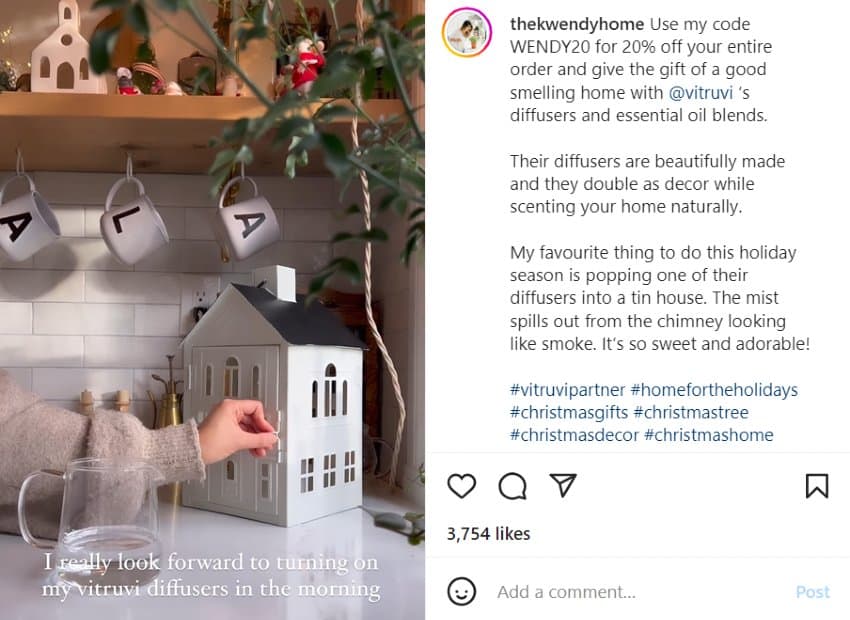The image size is (850, 620).
Task: Open #homefortheholidays hashtag
Action: 714,390
